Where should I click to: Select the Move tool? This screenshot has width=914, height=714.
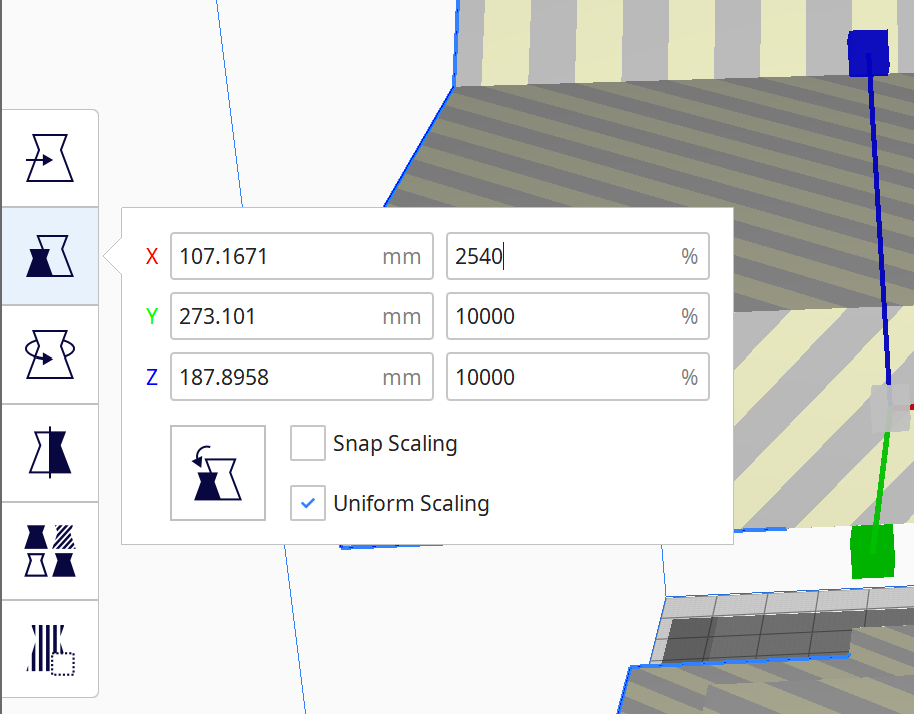[x=50, y=159]
